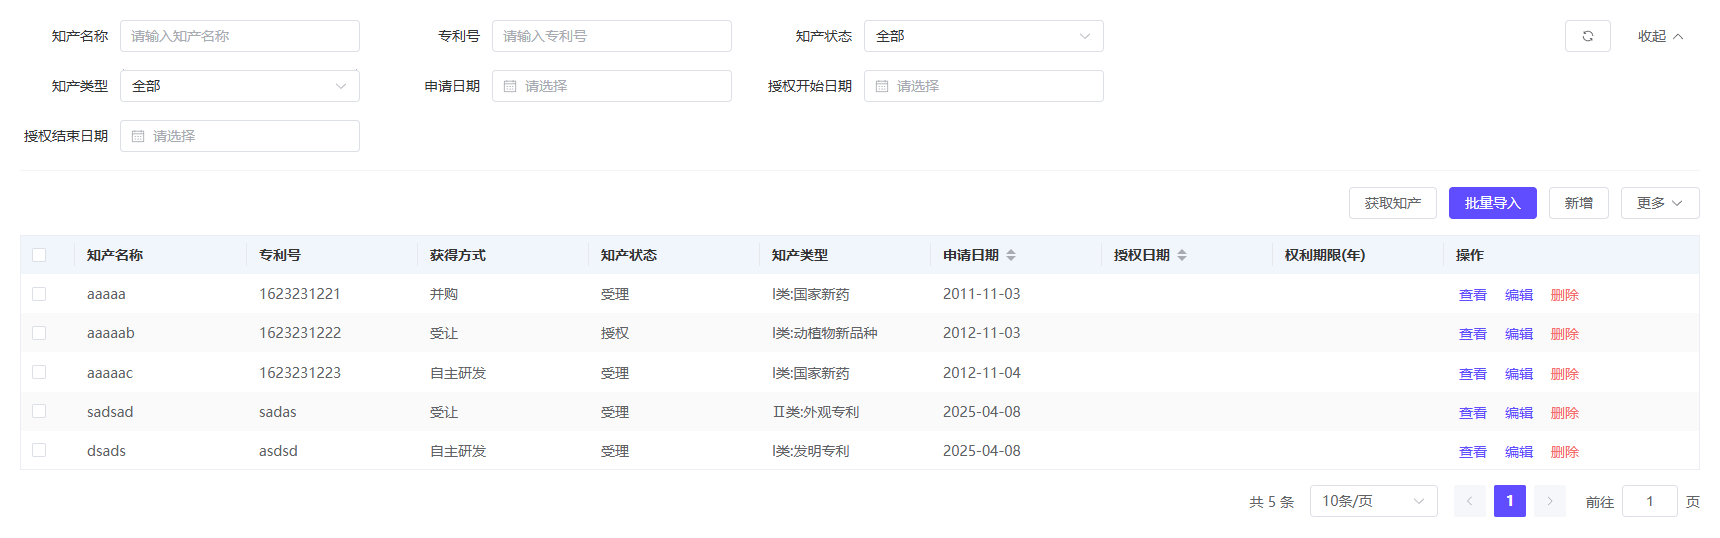
Task: Edit the aaaaa row (编辑)
Action: pyautogui.click(x=1519, y=295)
